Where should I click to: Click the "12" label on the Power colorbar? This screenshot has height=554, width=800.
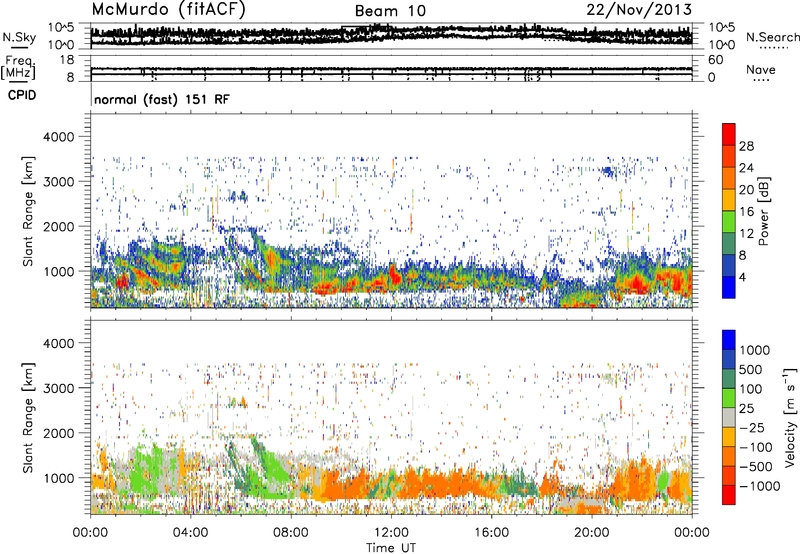(x=746, y=234)
